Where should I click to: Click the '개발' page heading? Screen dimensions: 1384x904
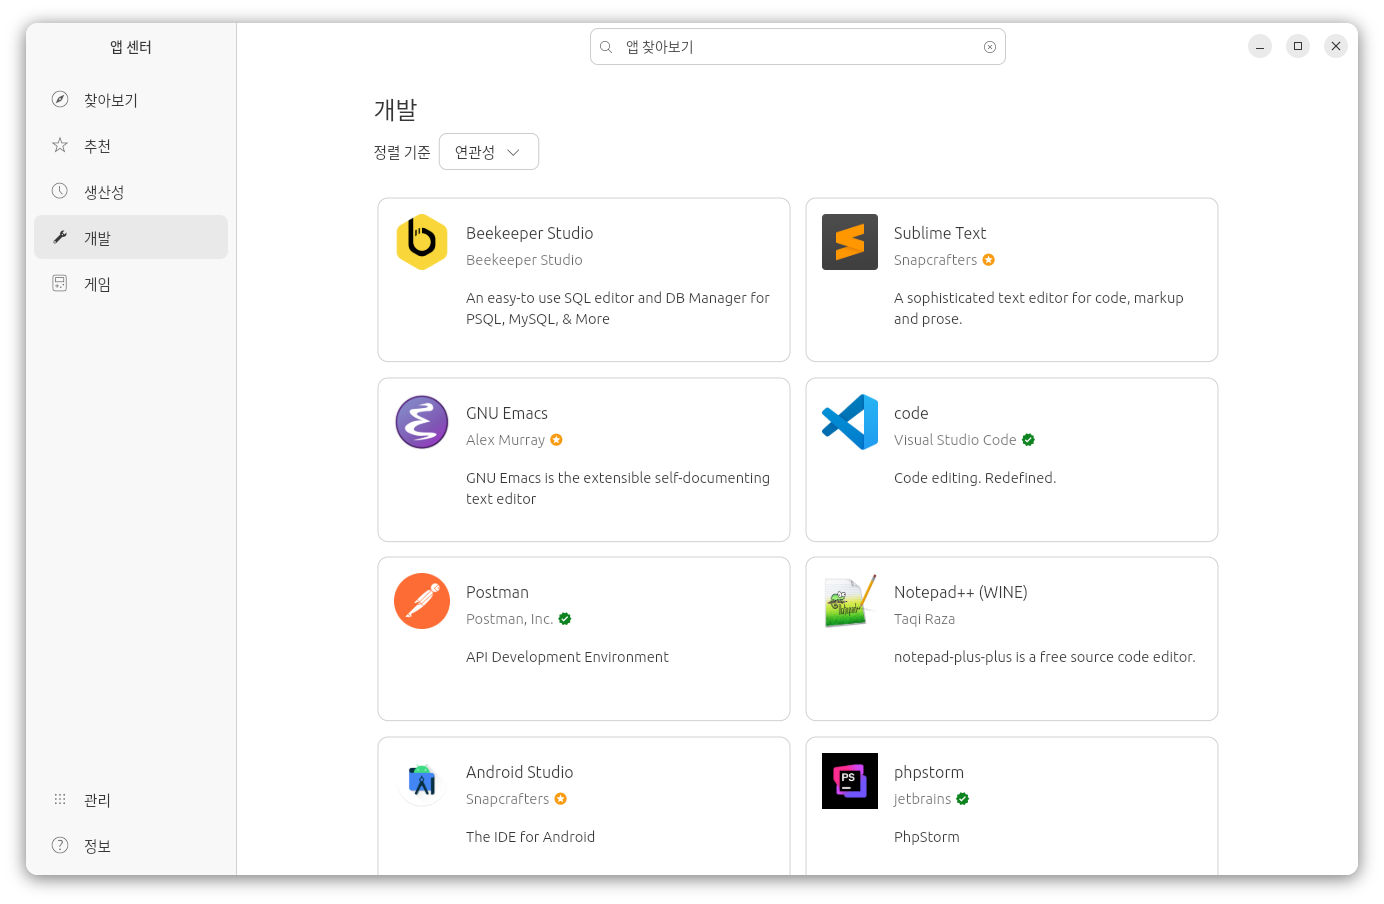click(395, 110)
